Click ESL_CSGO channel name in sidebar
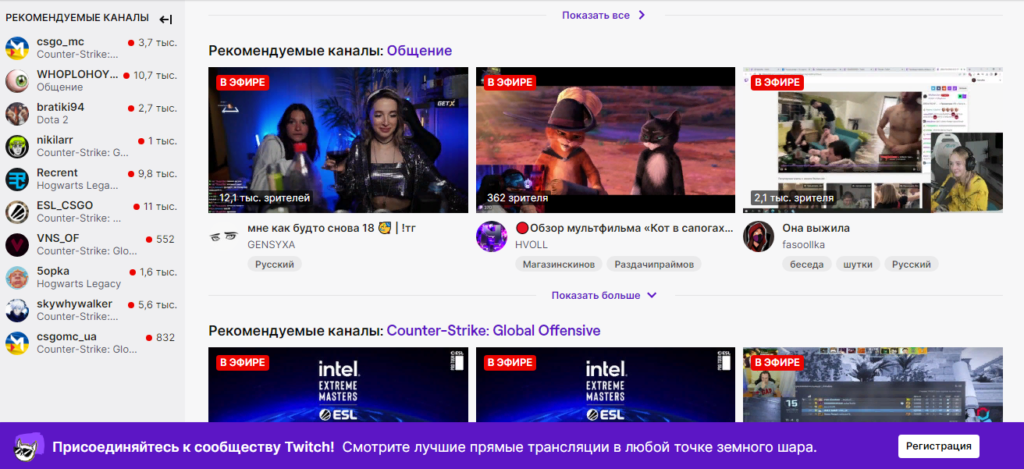This screenshot has width=1024, height=469. tap(65, 205)
